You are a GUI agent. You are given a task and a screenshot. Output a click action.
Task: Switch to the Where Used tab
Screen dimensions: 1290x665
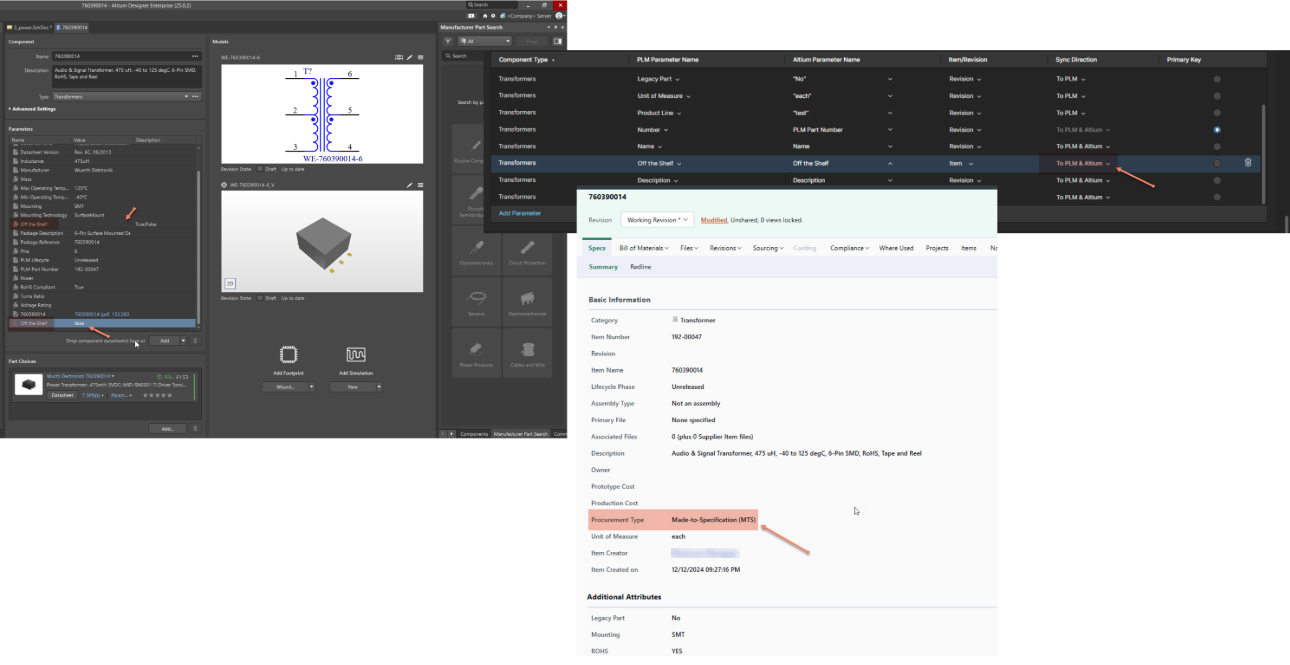coord(895,248)
